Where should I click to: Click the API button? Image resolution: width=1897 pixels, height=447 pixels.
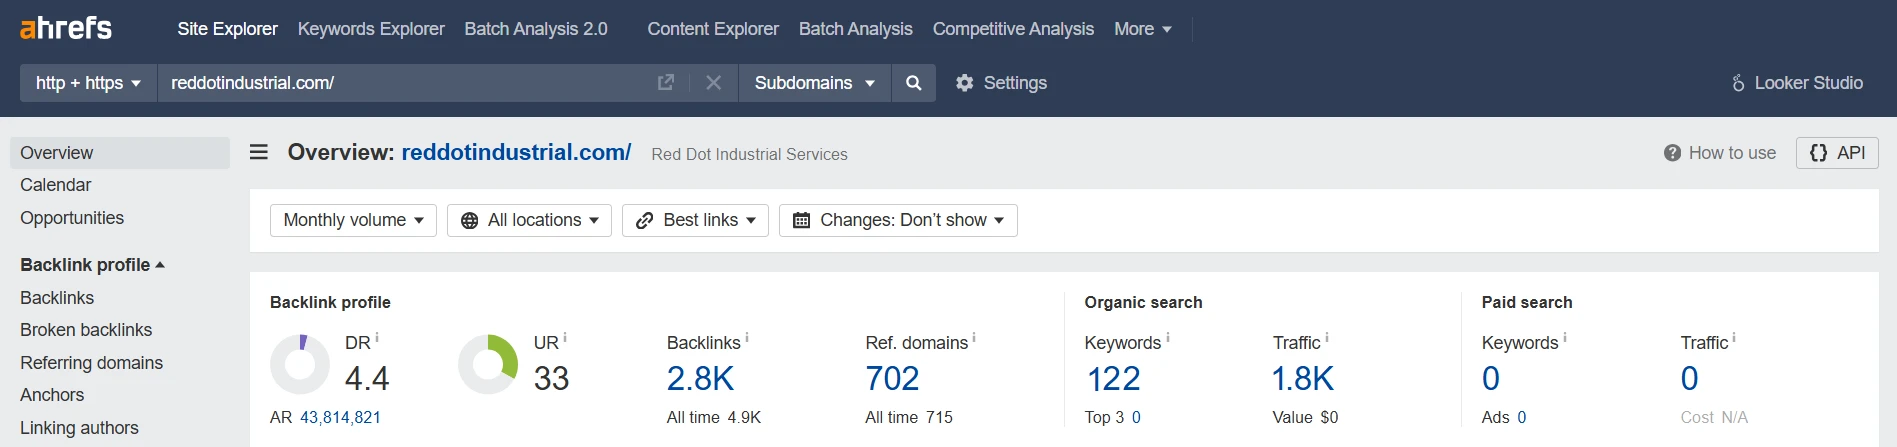1837,153
